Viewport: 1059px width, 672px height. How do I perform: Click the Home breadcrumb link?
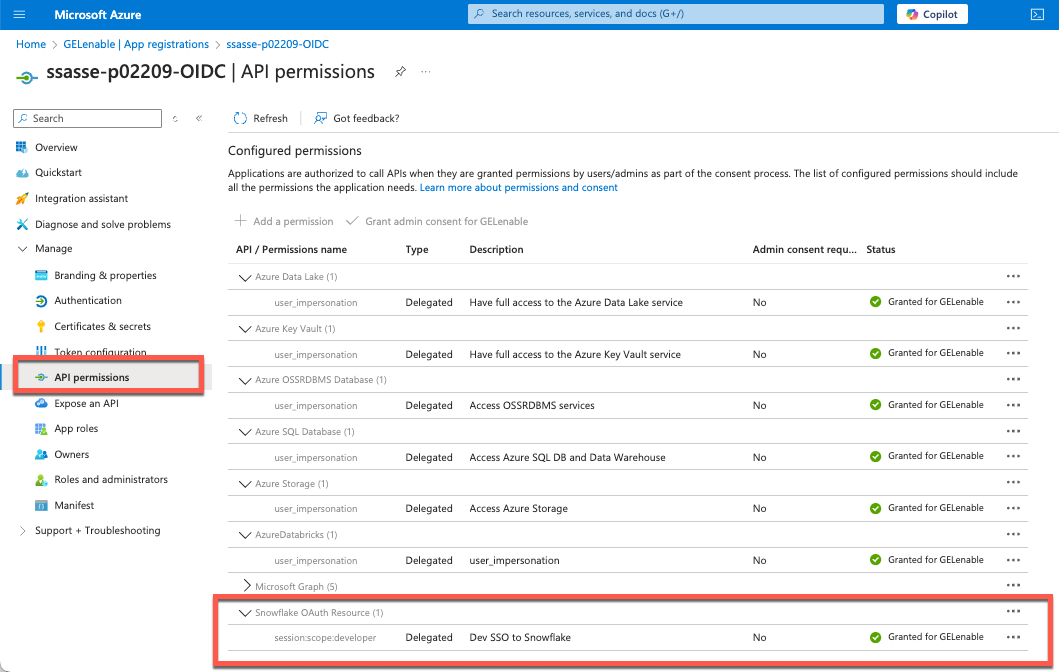31,44
